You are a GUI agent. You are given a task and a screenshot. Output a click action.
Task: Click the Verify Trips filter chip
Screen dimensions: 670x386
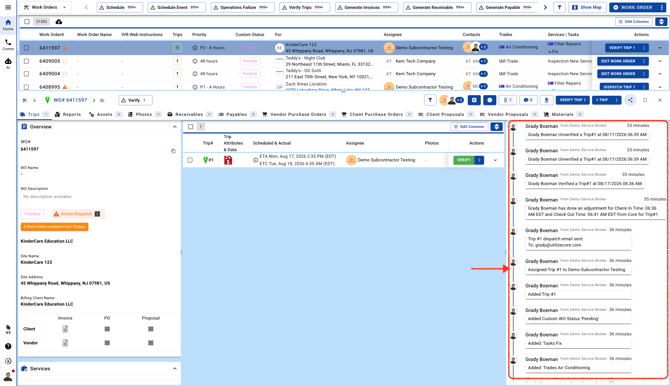point(304,7)
